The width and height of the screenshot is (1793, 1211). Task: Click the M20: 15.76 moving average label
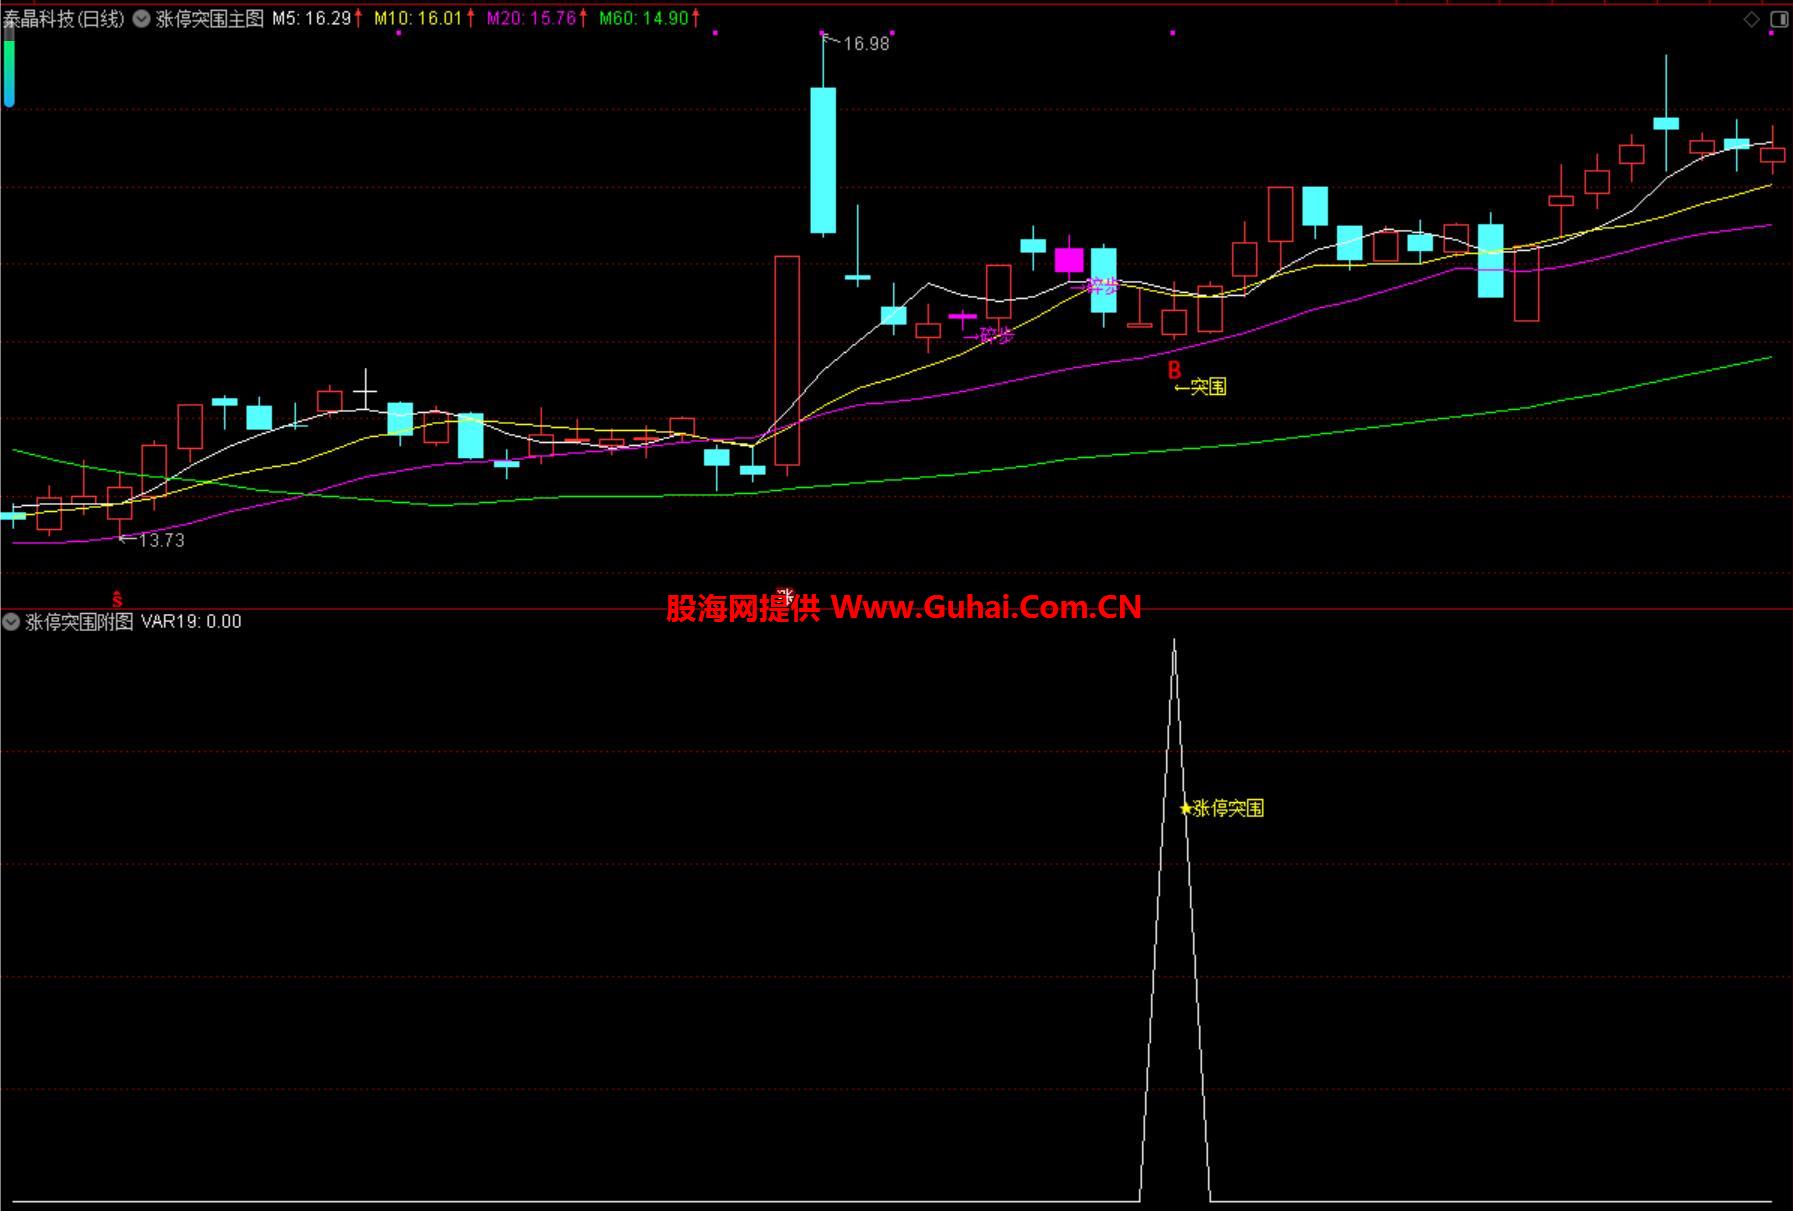(531, 18)
